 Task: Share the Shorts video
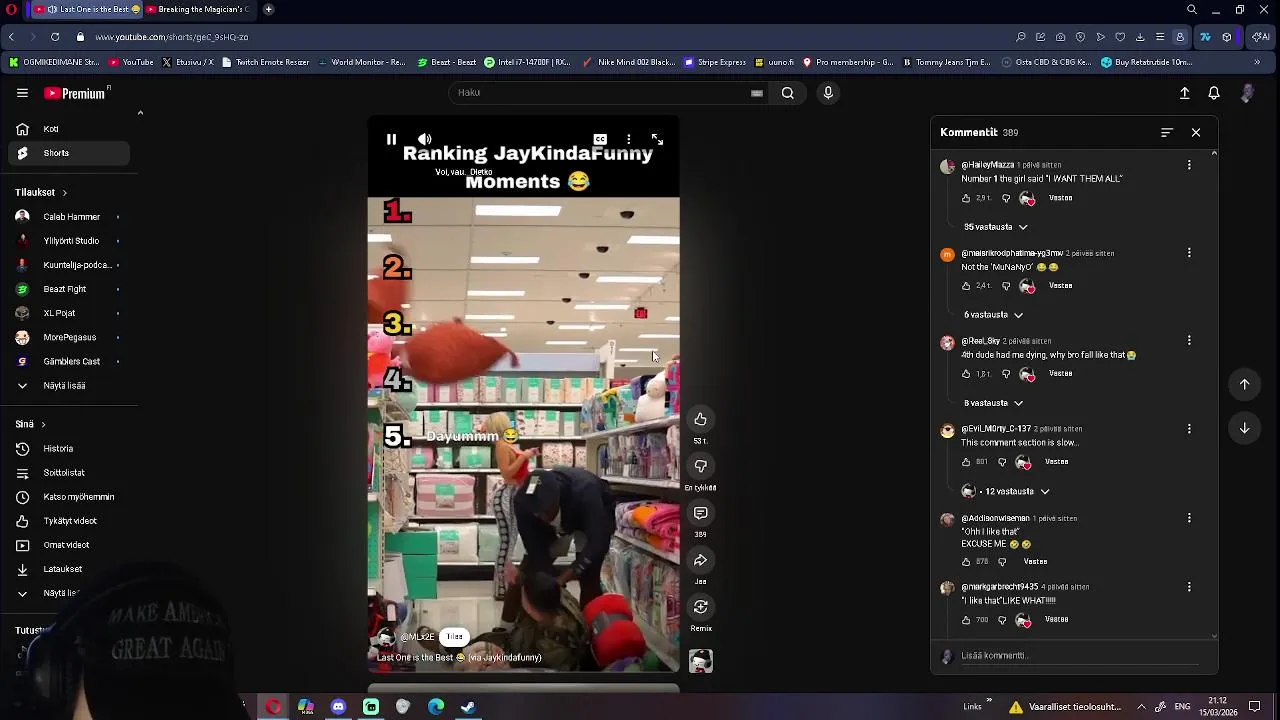tap(700, 560)
